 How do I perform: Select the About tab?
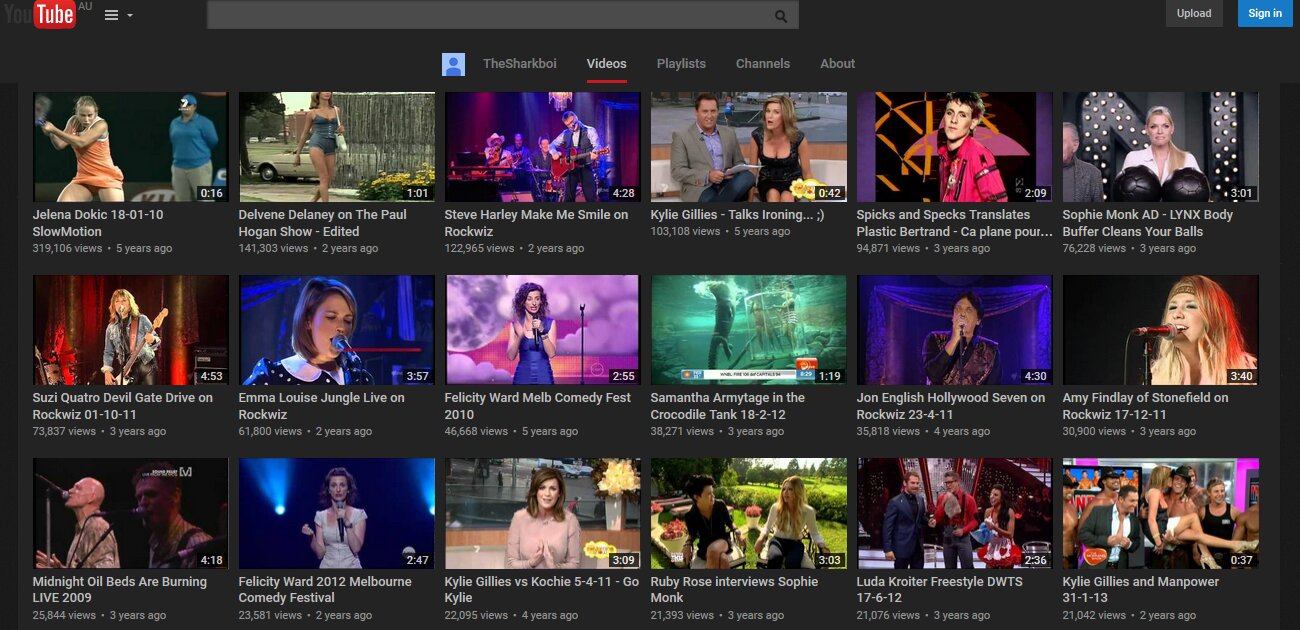pyautogui.click(x=837, y=64)
